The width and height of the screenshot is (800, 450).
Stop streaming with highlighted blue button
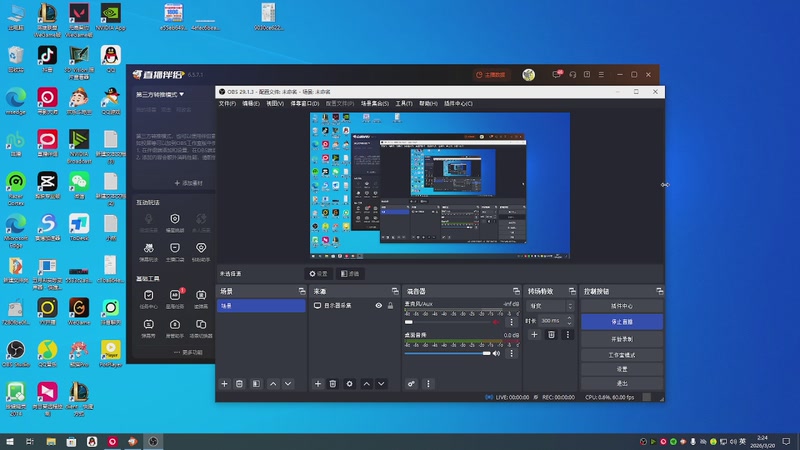tap(622, 322)
